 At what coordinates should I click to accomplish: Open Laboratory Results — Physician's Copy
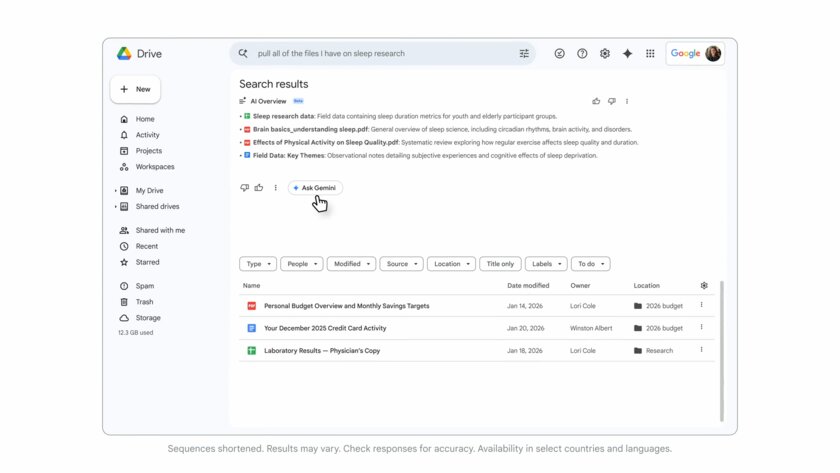point(322,350)
